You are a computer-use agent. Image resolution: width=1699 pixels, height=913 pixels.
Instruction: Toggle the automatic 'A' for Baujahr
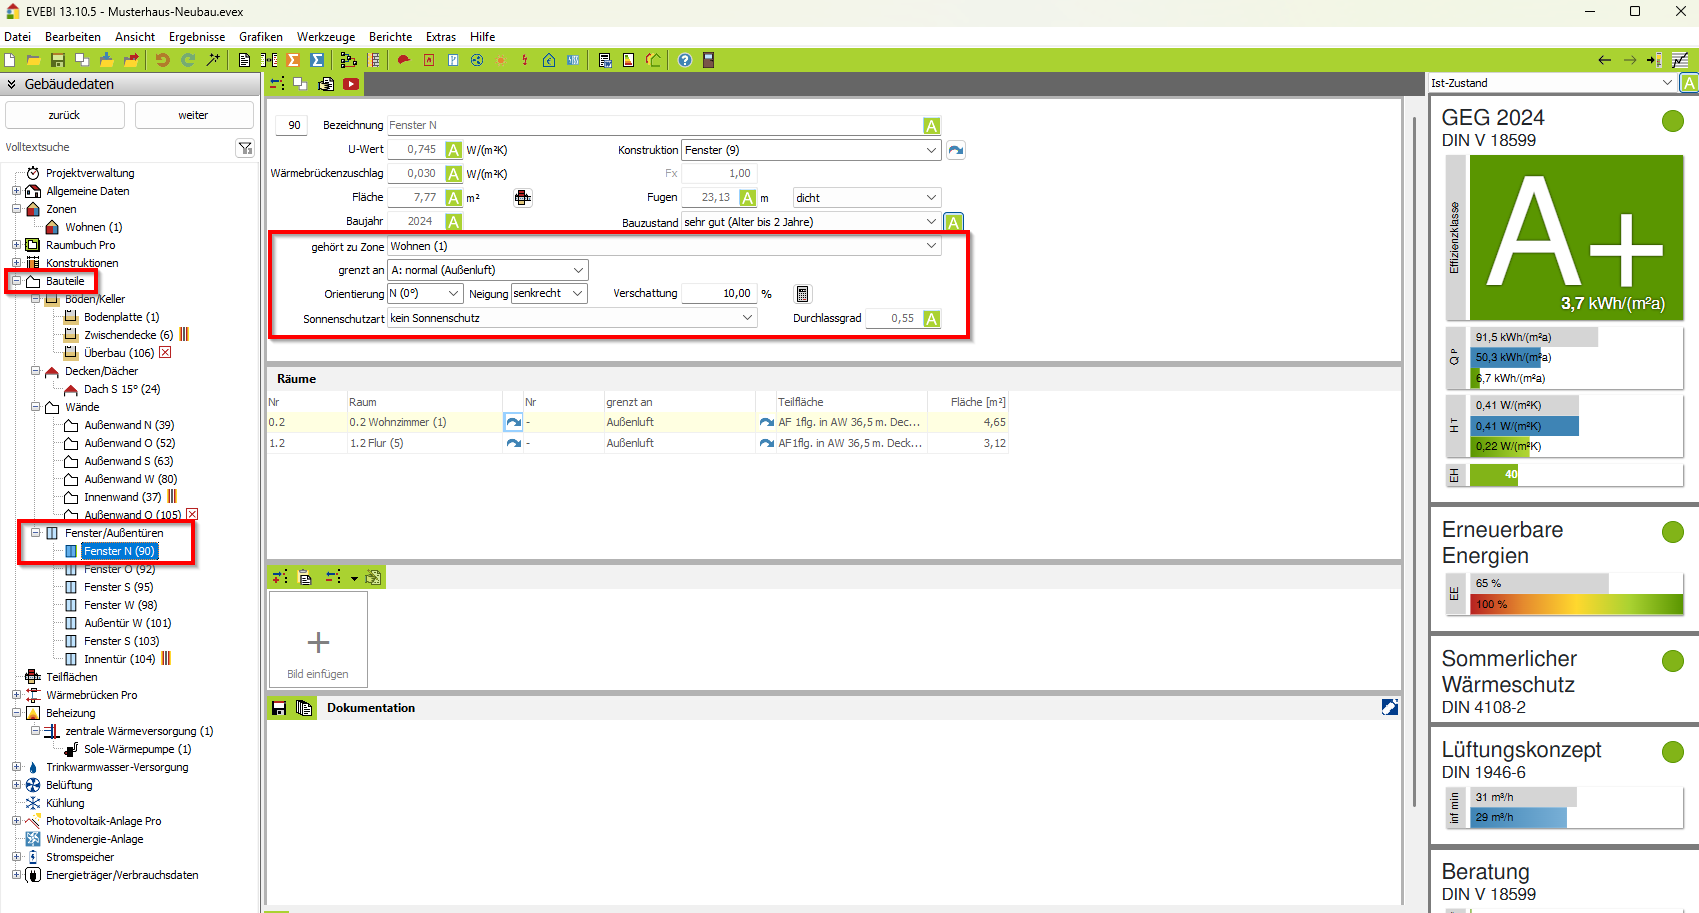tap(453, 222)
